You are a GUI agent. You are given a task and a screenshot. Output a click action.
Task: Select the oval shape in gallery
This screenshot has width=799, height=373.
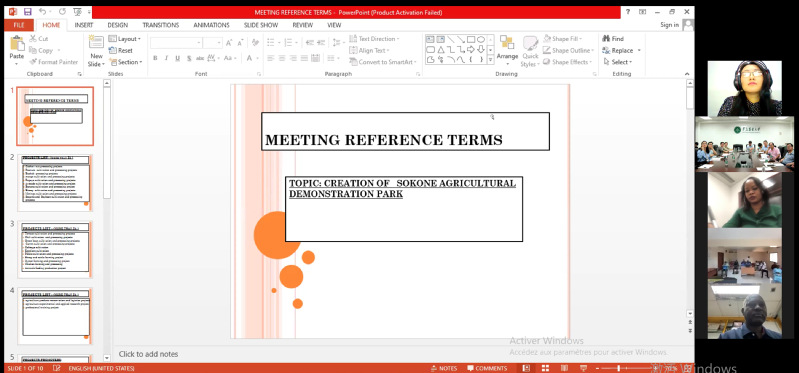tap(481, 39)
